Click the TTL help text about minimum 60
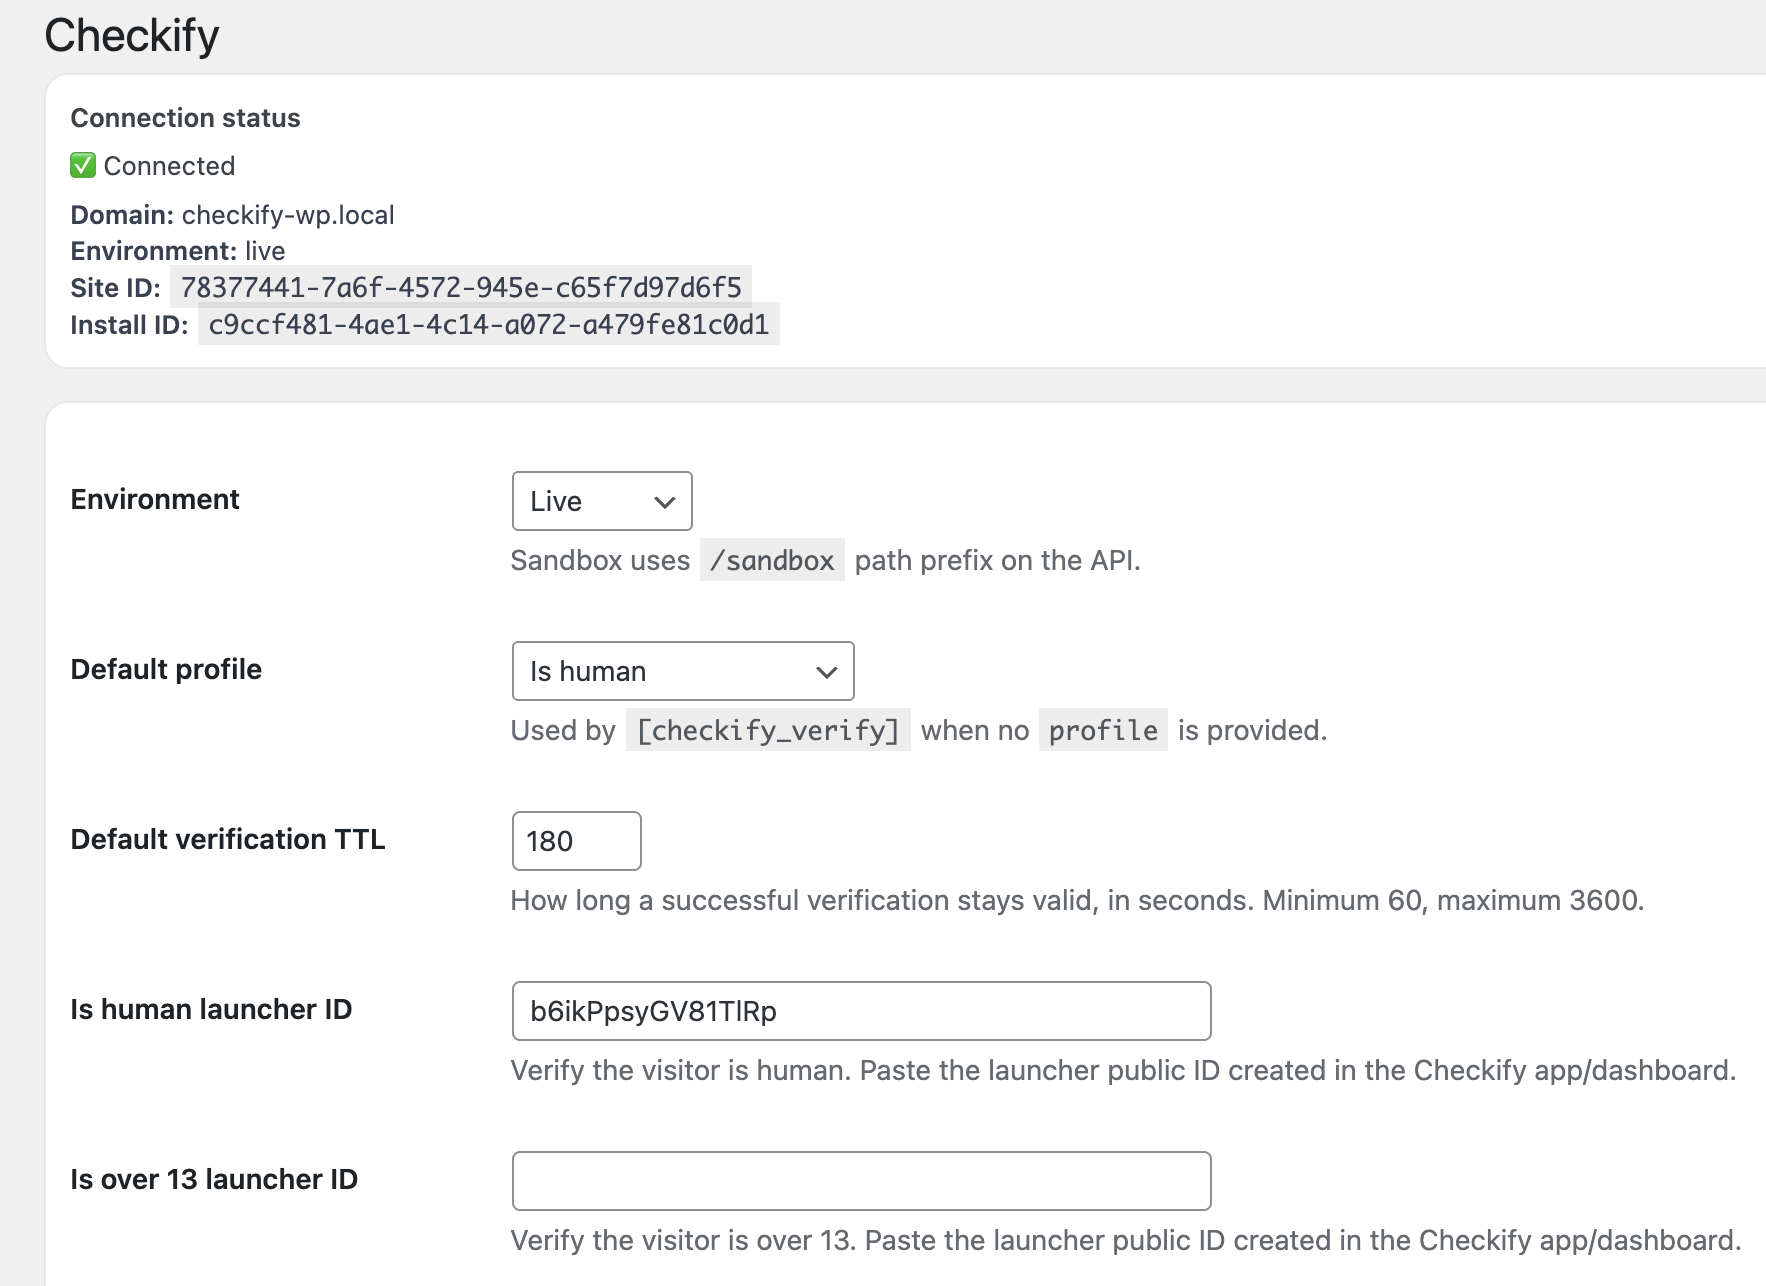The height and width of the screenshot is (1286, 1766). click(1077, 900)
